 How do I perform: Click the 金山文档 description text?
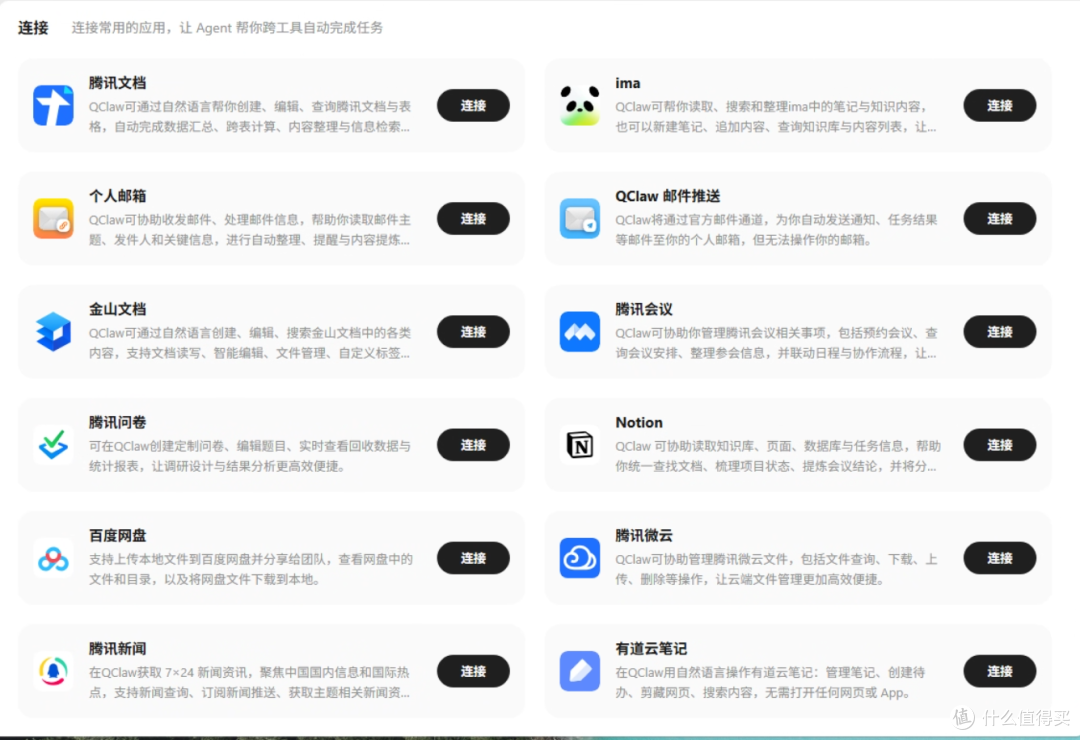pyautogui.click(x=249, y=342)
